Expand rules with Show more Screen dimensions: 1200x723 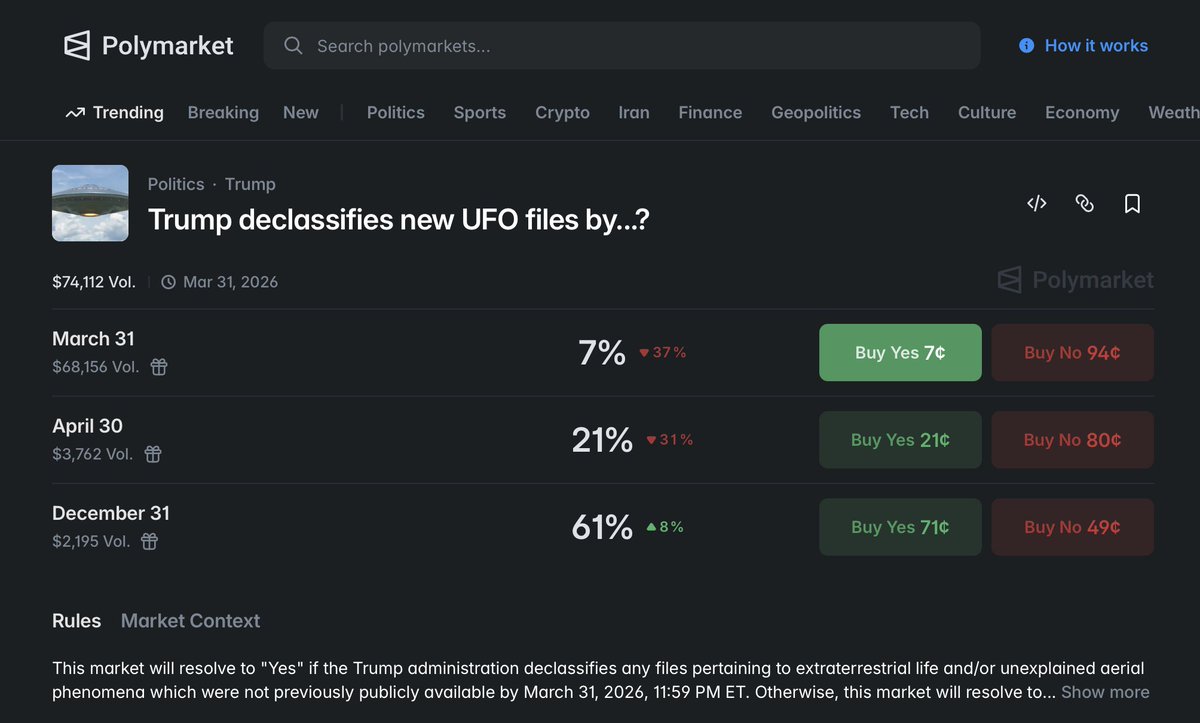(1105, 692)
